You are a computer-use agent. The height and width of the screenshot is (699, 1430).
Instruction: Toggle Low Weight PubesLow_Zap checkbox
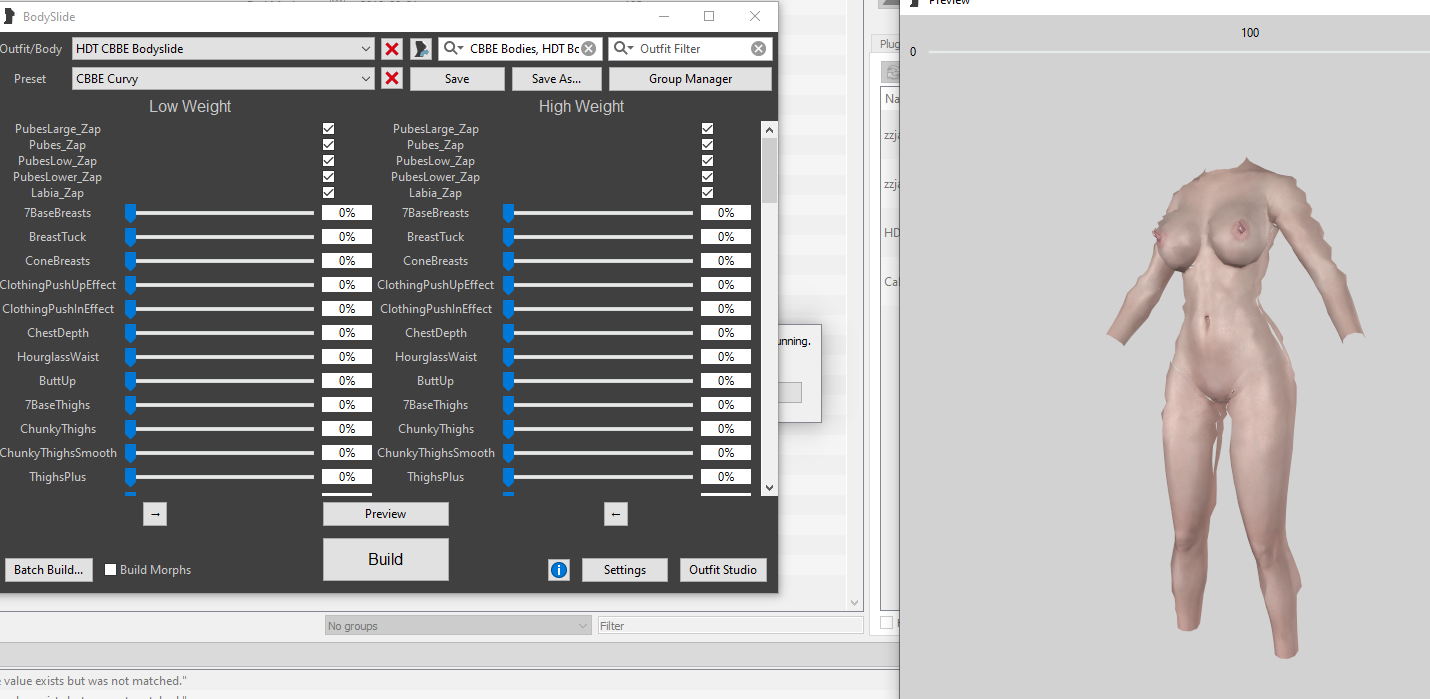(x=329, y=161)
